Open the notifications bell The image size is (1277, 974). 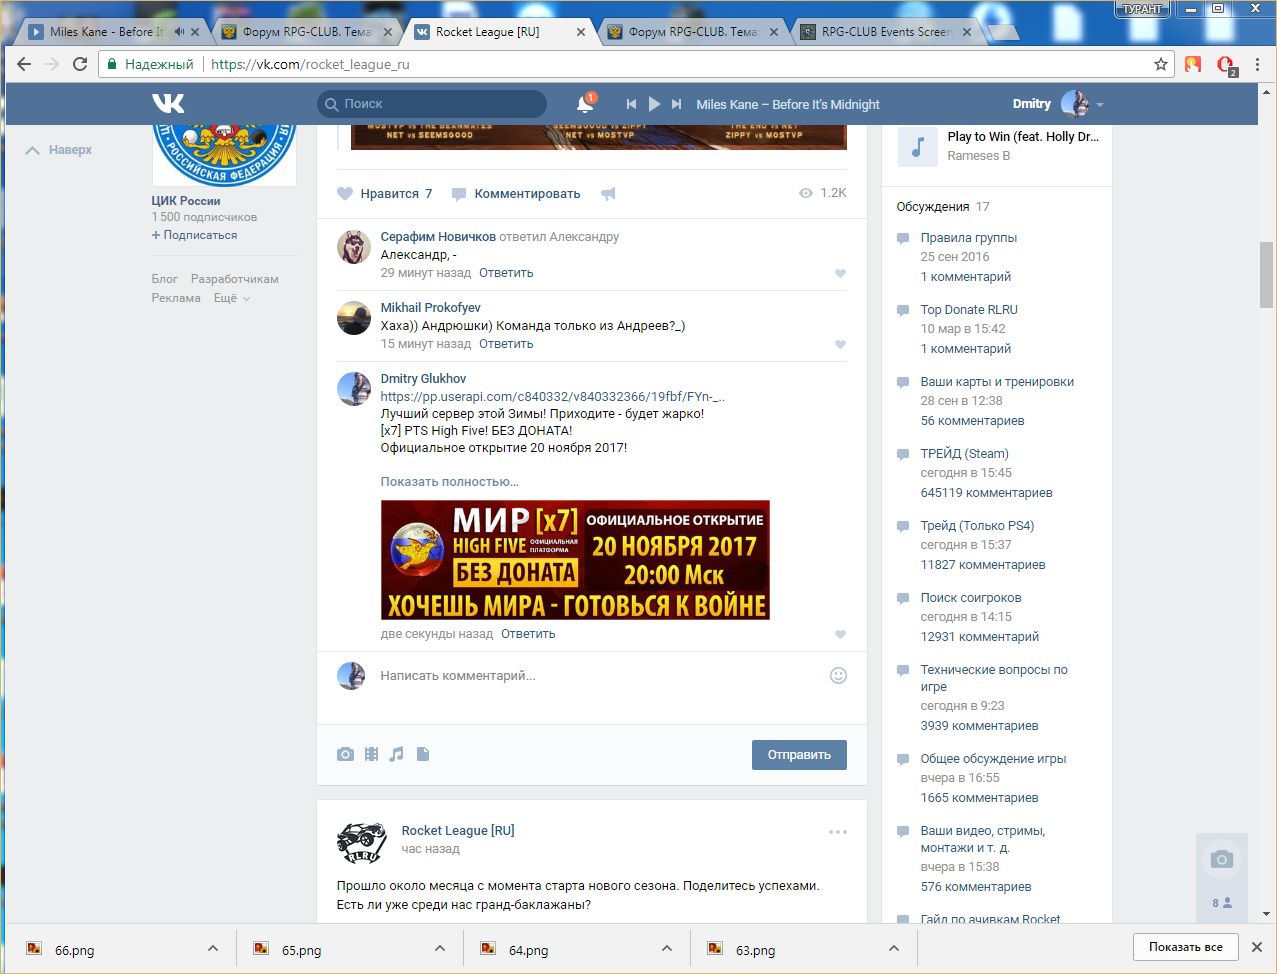point(585,104)
